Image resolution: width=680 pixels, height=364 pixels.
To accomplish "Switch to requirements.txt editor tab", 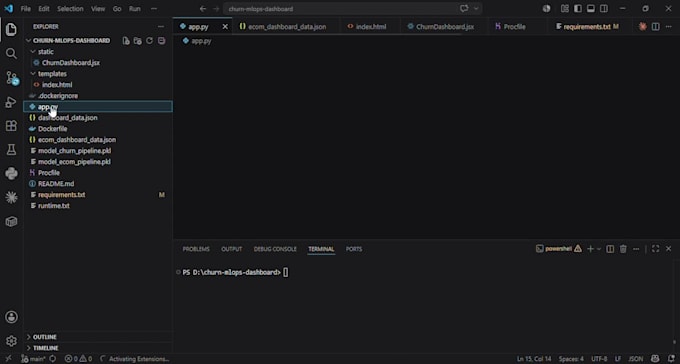I will (587, 26).
